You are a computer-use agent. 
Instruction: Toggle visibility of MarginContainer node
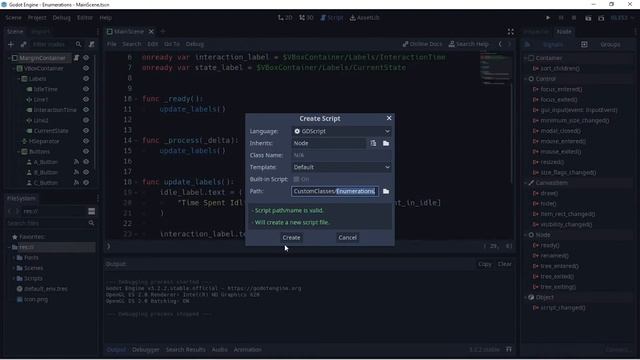(x=86, y=58)
